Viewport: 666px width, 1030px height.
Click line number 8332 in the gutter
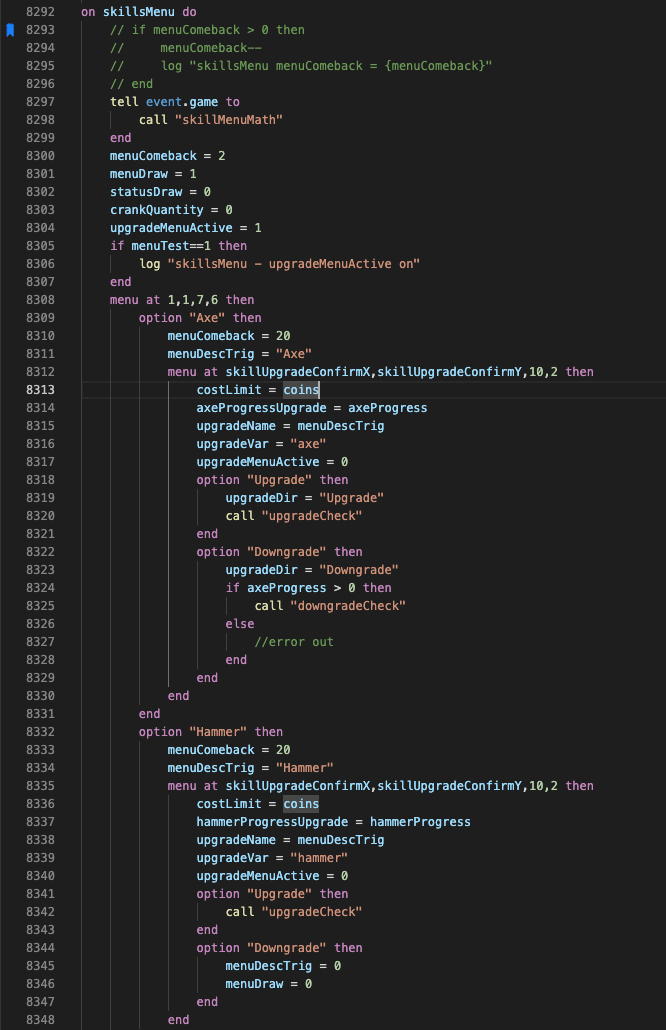tap(41, 732)
